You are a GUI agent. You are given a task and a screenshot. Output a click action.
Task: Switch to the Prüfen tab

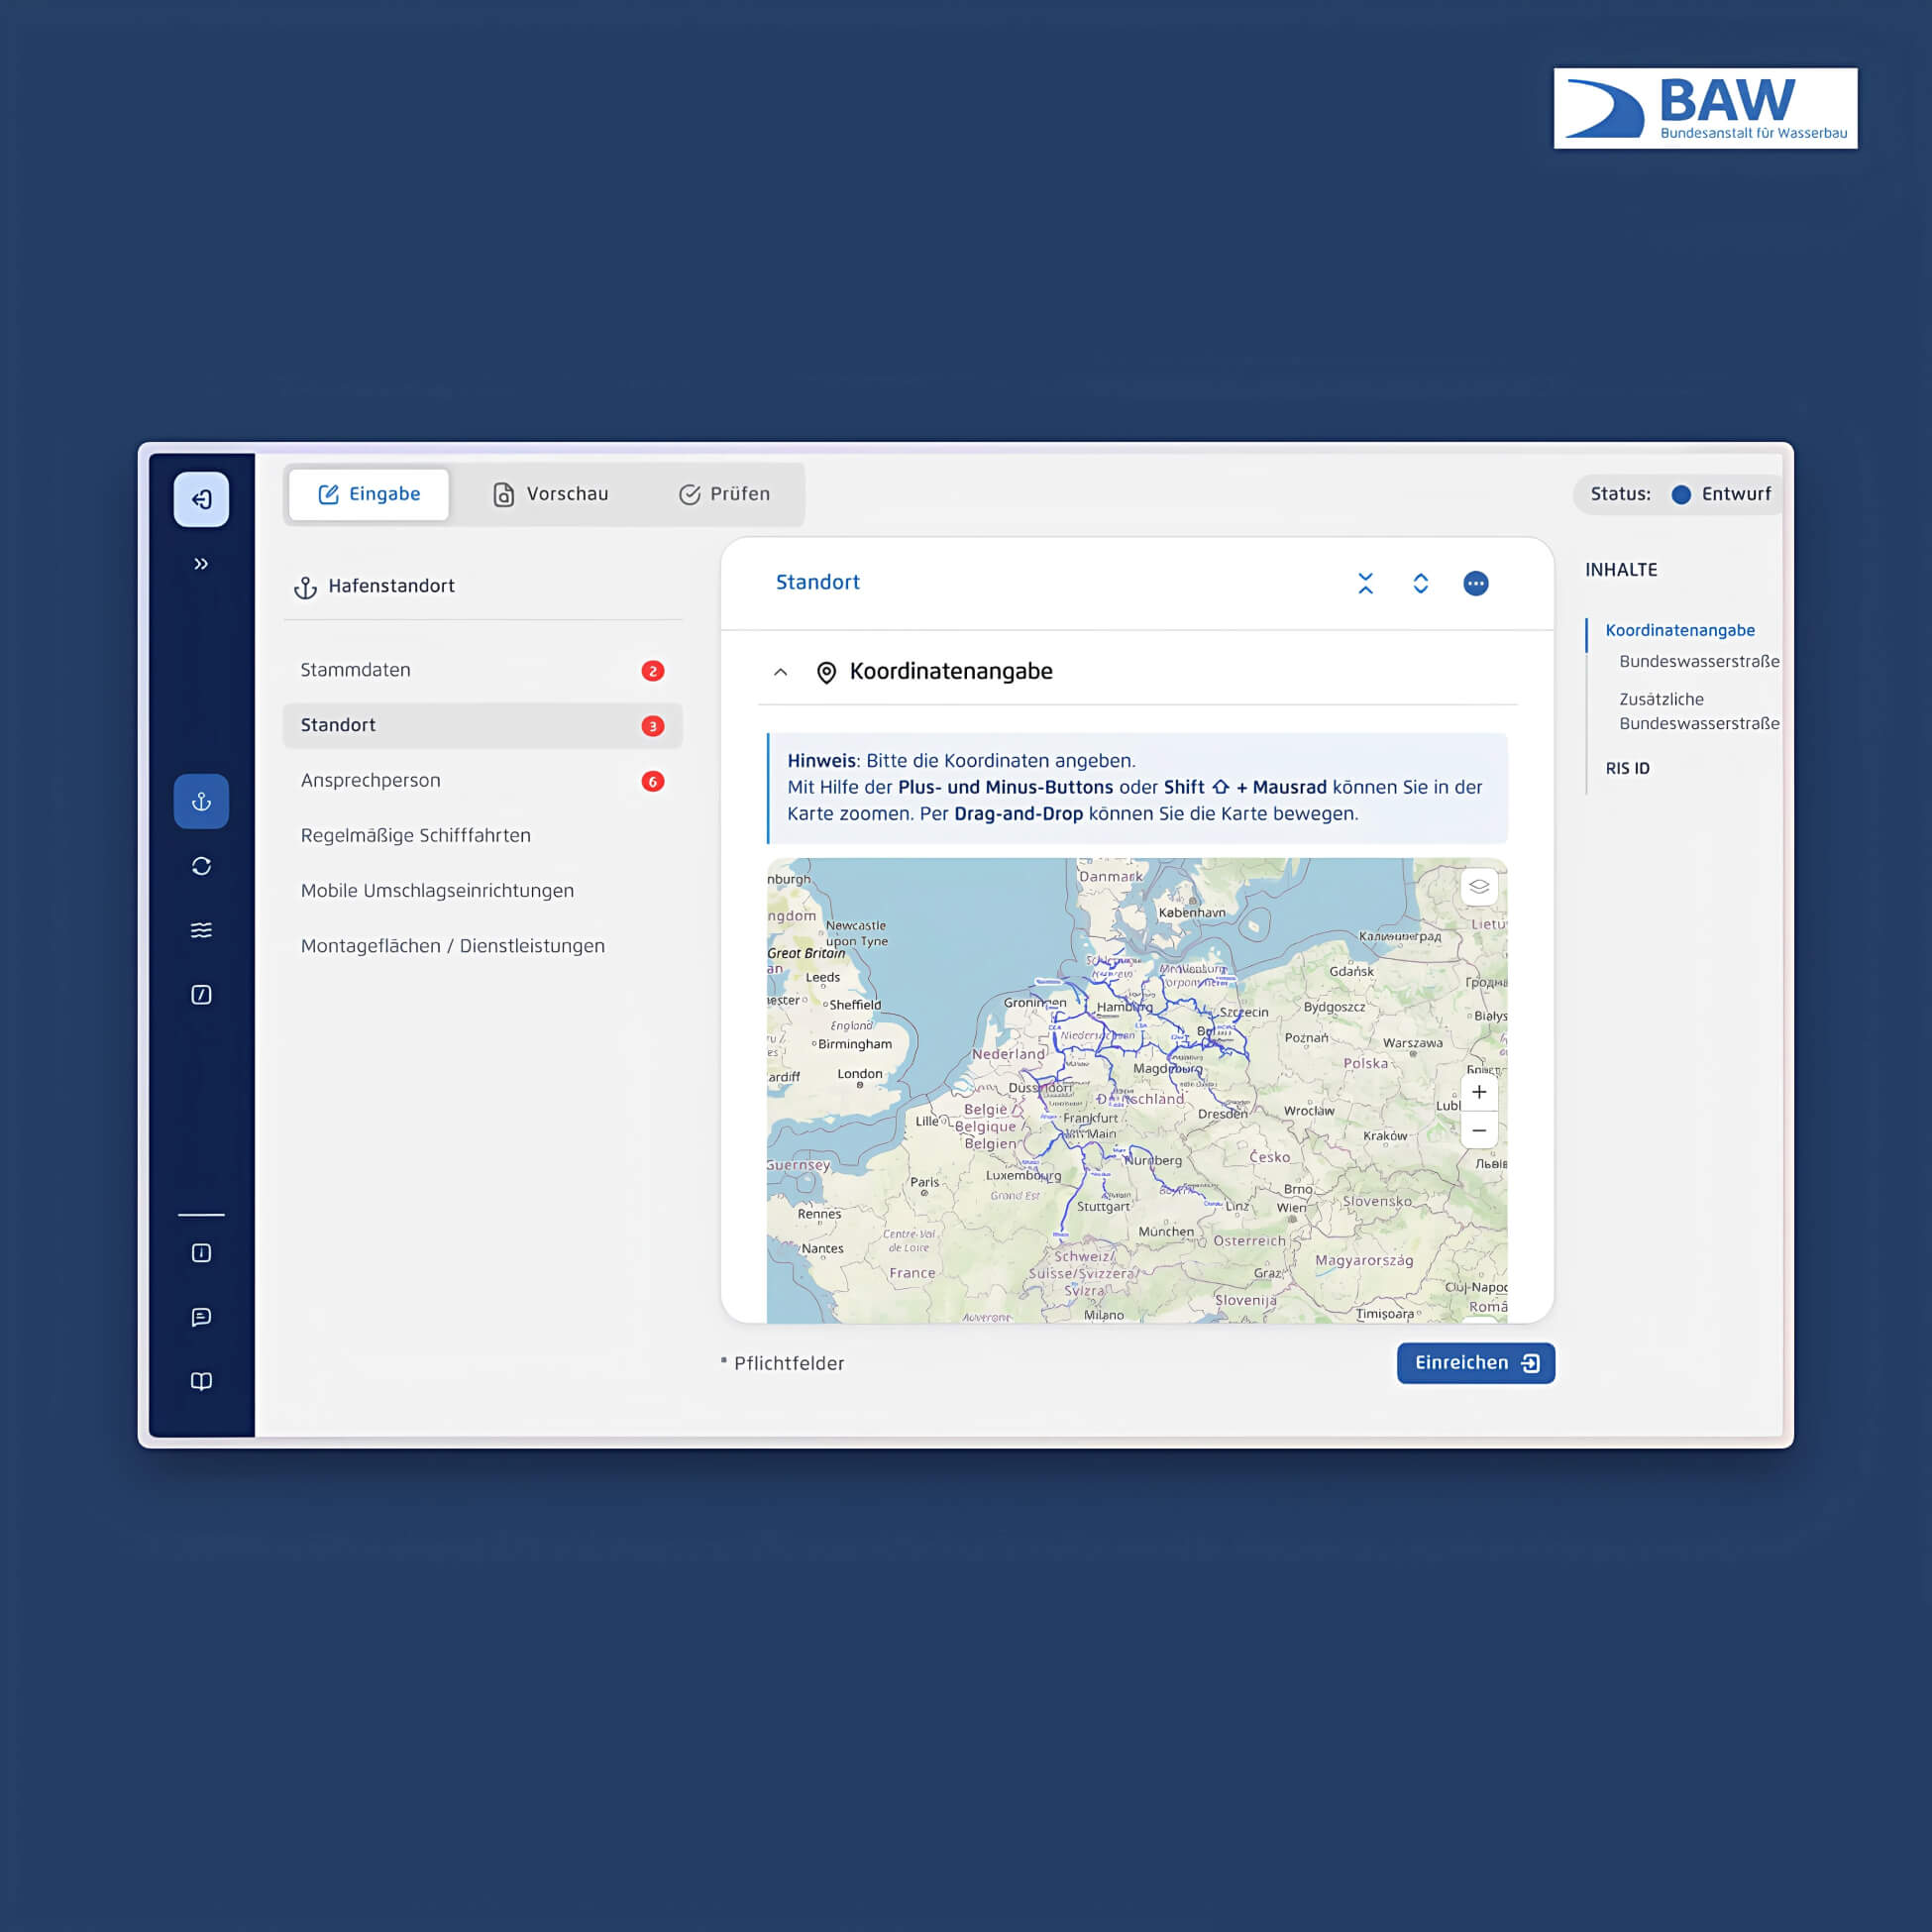pyautogui.click(x=724, y=494)
